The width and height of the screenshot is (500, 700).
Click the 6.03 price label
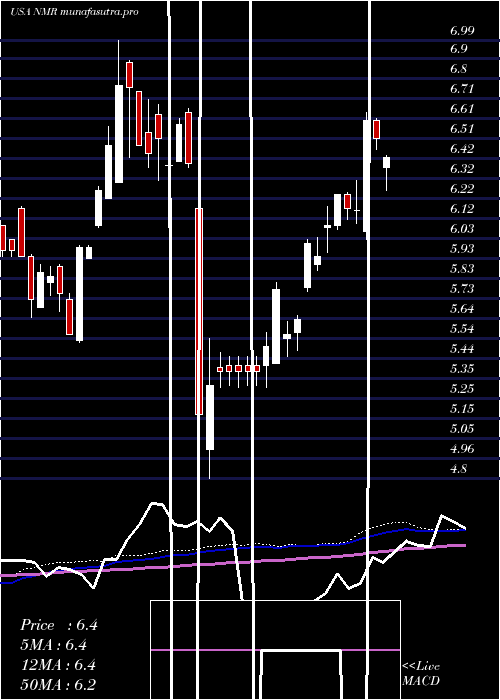462,229
